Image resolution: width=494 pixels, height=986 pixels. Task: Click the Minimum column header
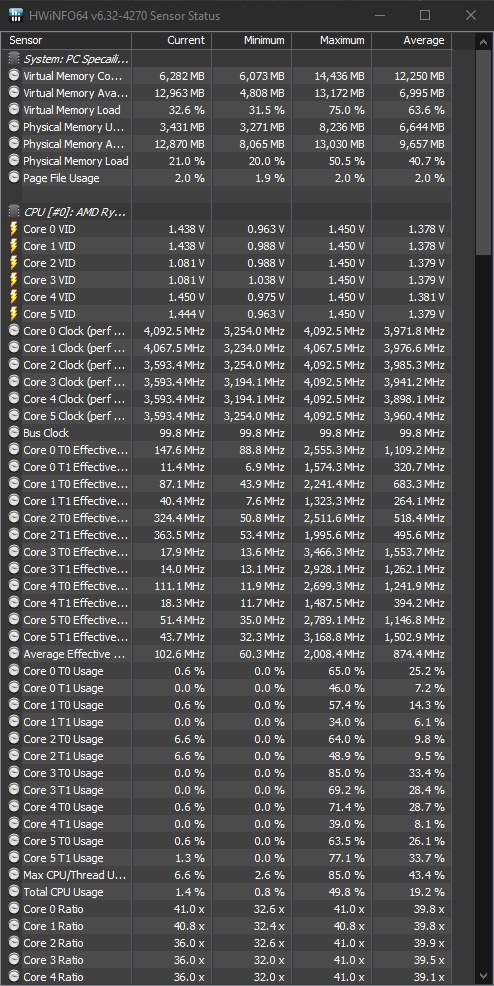pos(251,40)
